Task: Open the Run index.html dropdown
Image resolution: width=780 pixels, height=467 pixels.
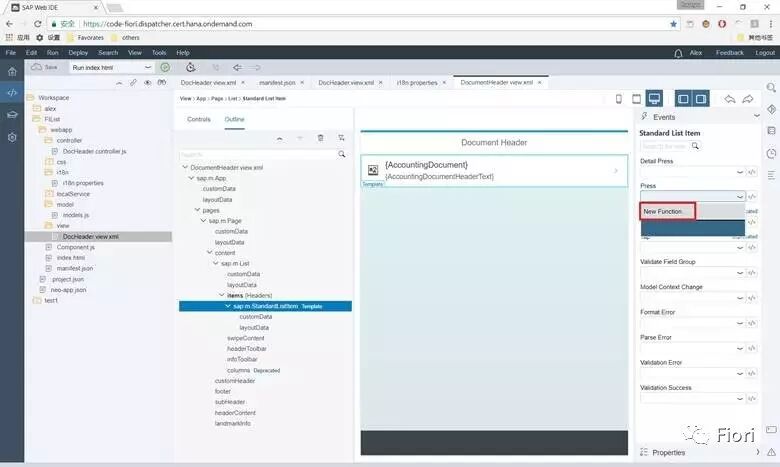Action: (148, 67)
